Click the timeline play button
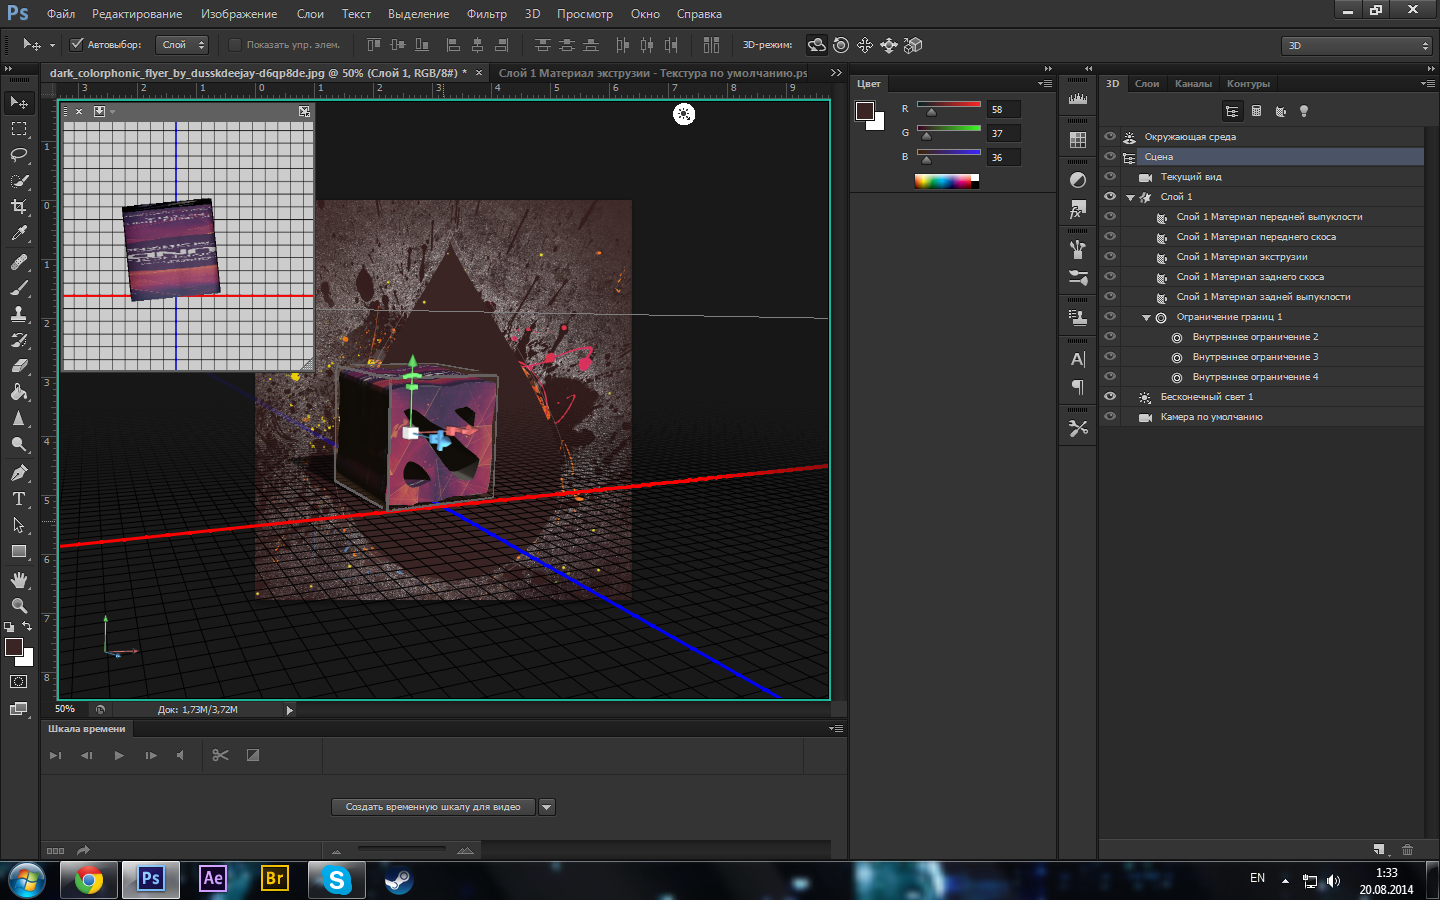The image size is (1440, 900). (x=119, y=755)
